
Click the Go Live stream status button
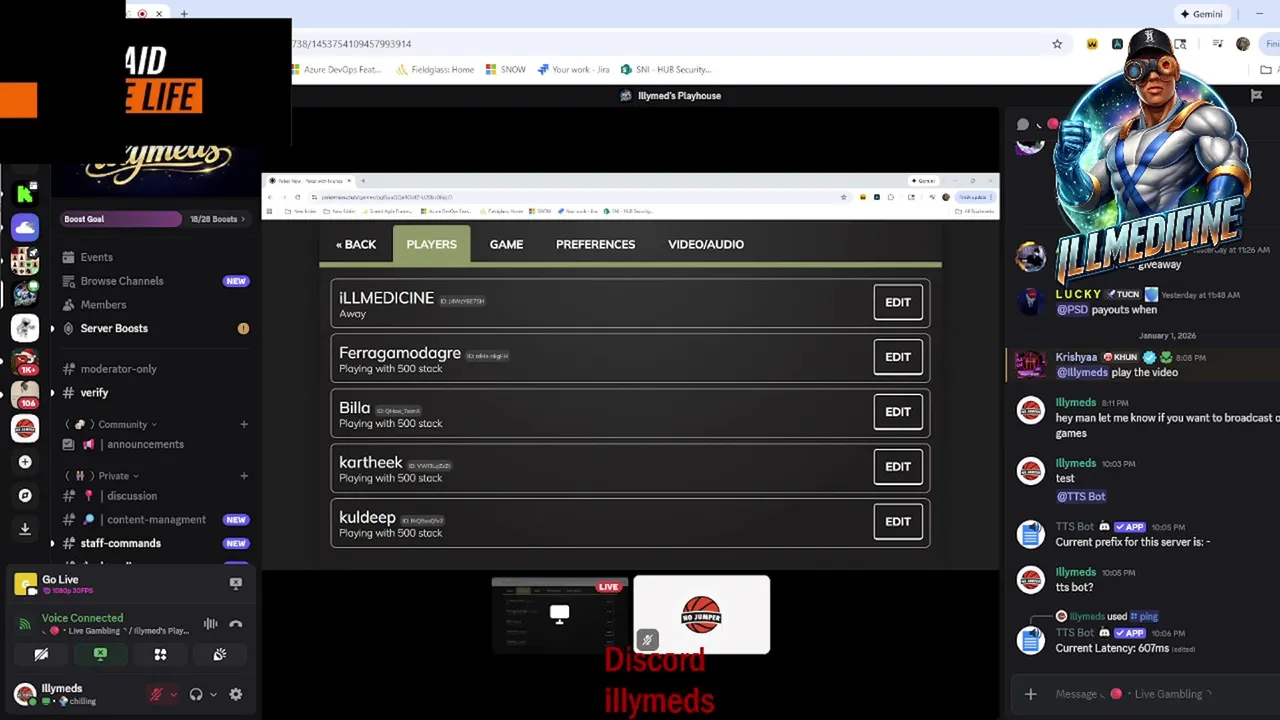click(59, 584)
